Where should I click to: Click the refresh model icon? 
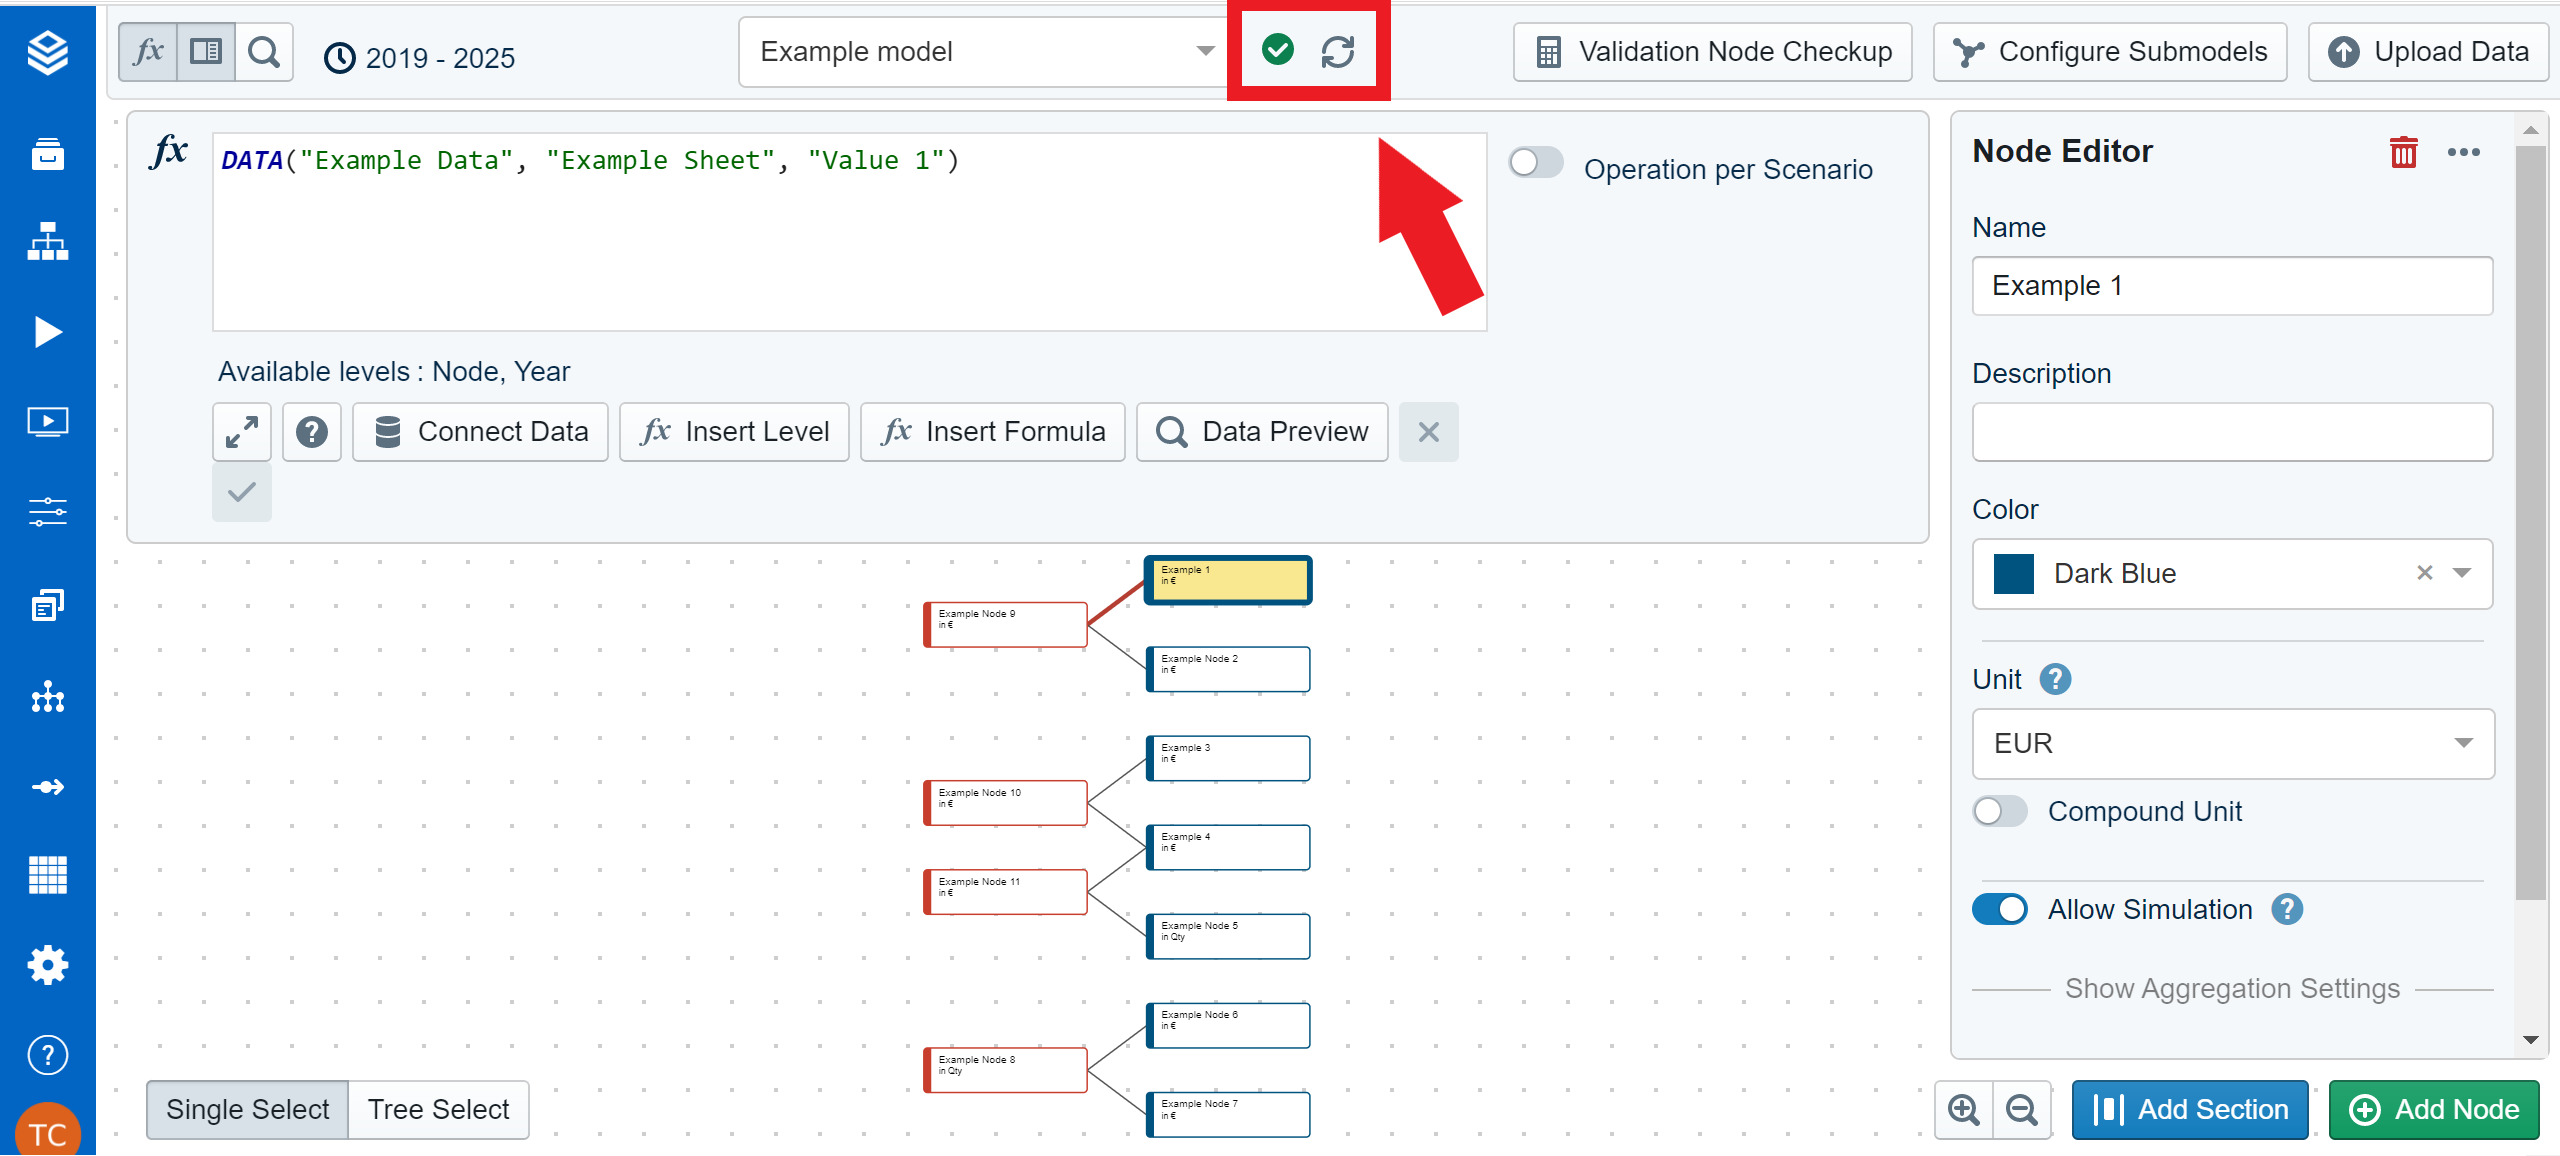1337,51
